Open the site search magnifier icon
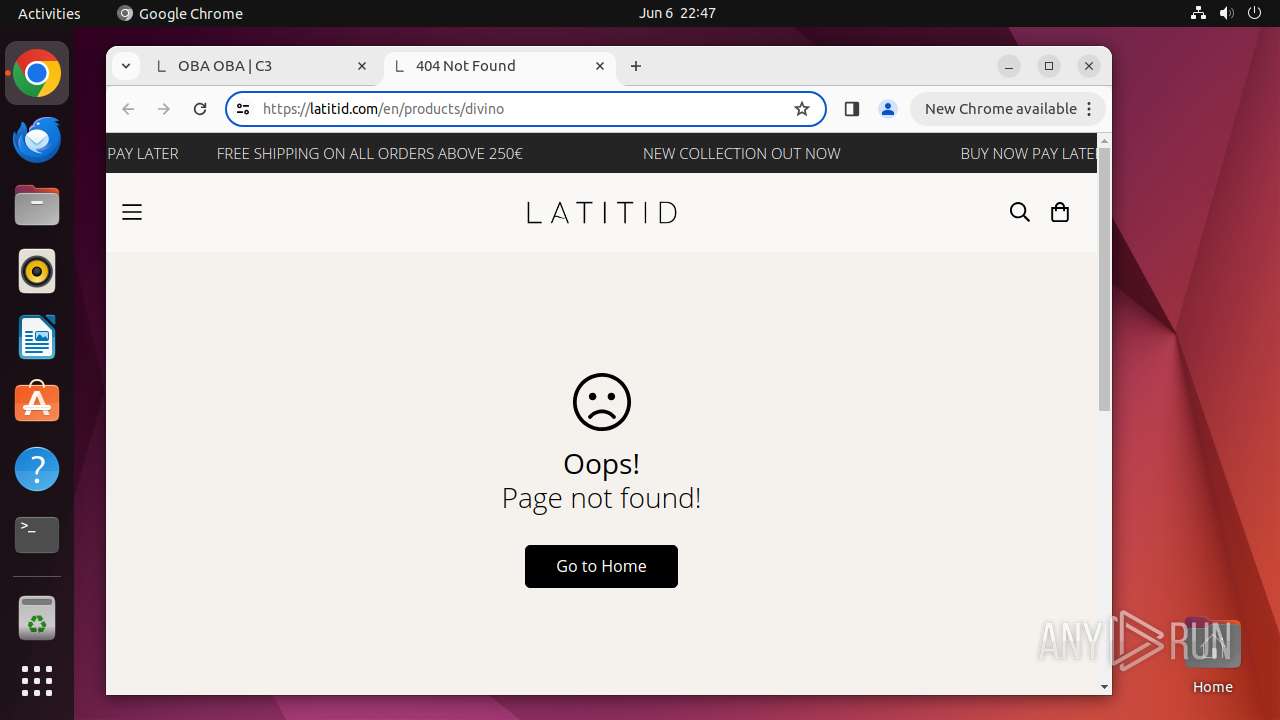Image resolution: width=1280 pixels, height=720 pixels. (1019, 212)
